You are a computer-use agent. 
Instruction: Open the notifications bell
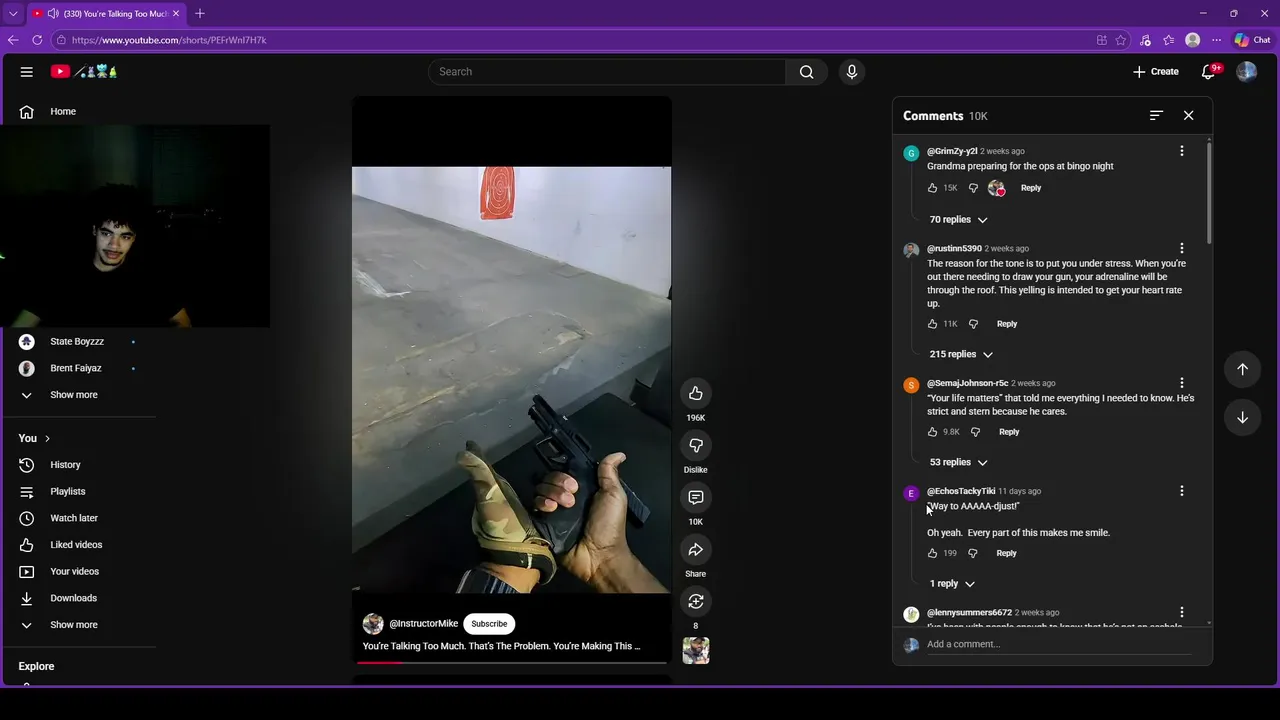[x=1208, y=72]
